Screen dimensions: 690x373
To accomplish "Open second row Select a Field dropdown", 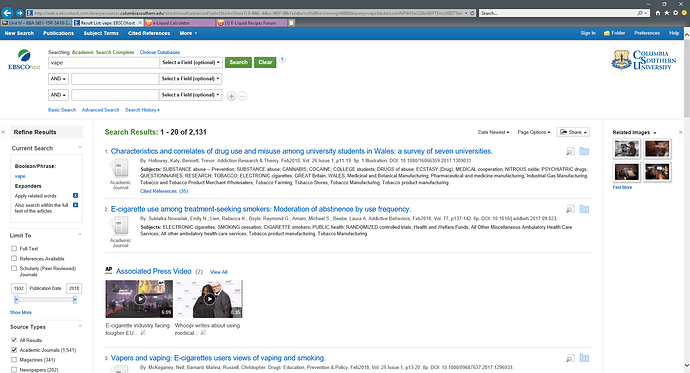I will [191, 79].
